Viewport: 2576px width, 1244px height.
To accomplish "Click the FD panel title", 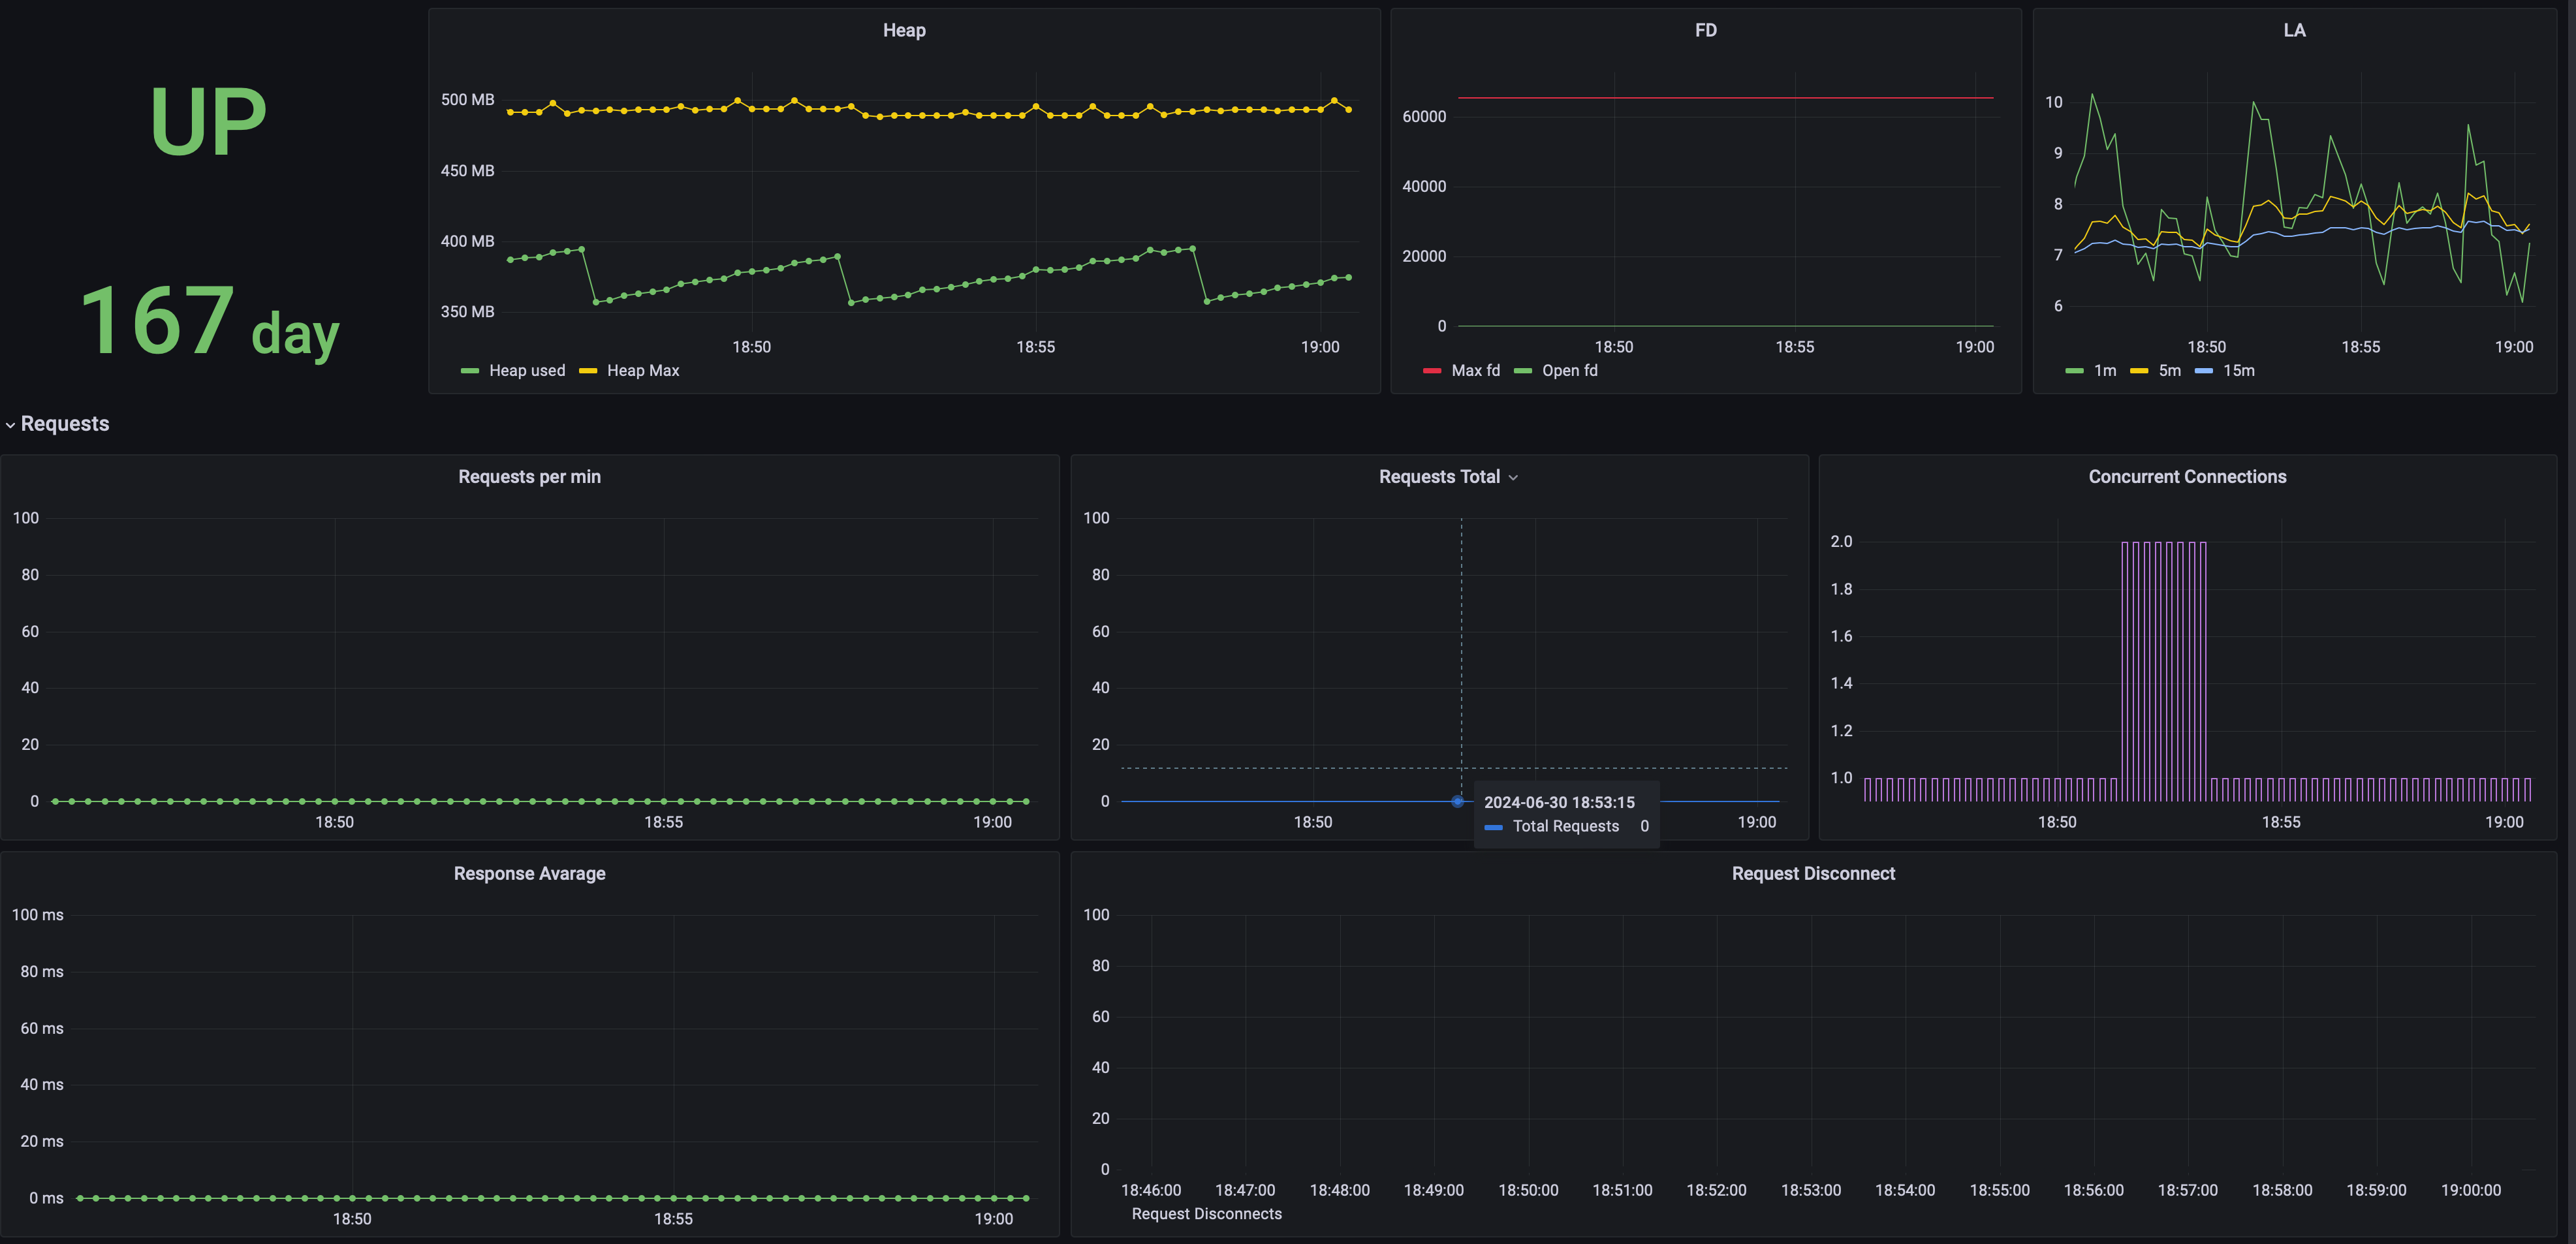I will (1705, 31).
